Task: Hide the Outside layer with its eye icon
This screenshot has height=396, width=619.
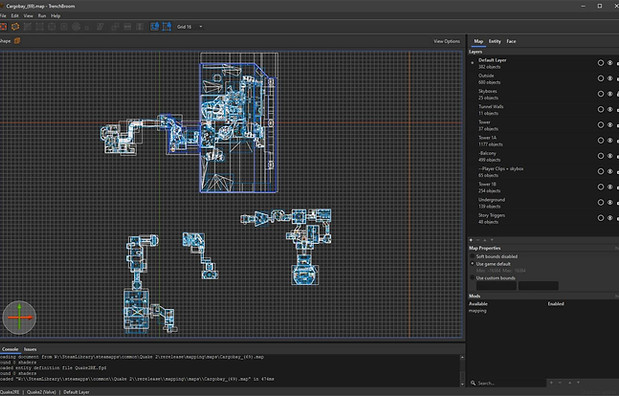Action: [610, 78]
